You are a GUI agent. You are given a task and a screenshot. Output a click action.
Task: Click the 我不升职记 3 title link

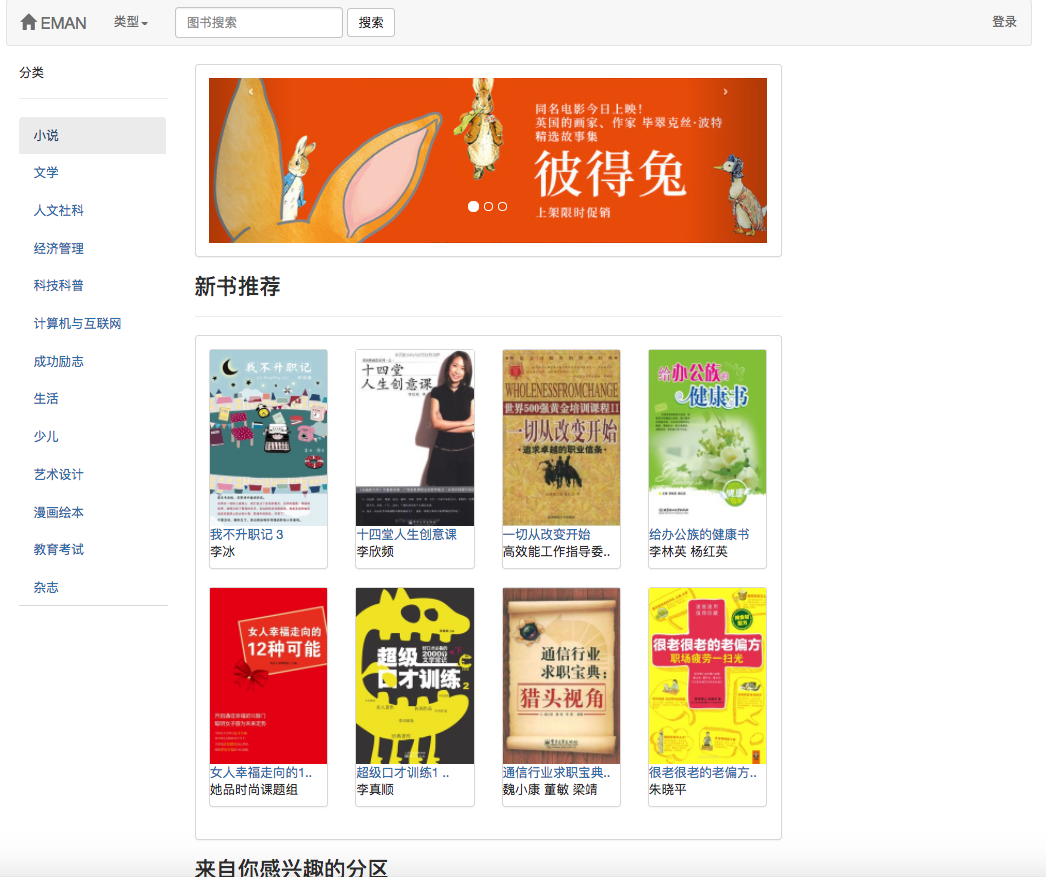(247, 534)
